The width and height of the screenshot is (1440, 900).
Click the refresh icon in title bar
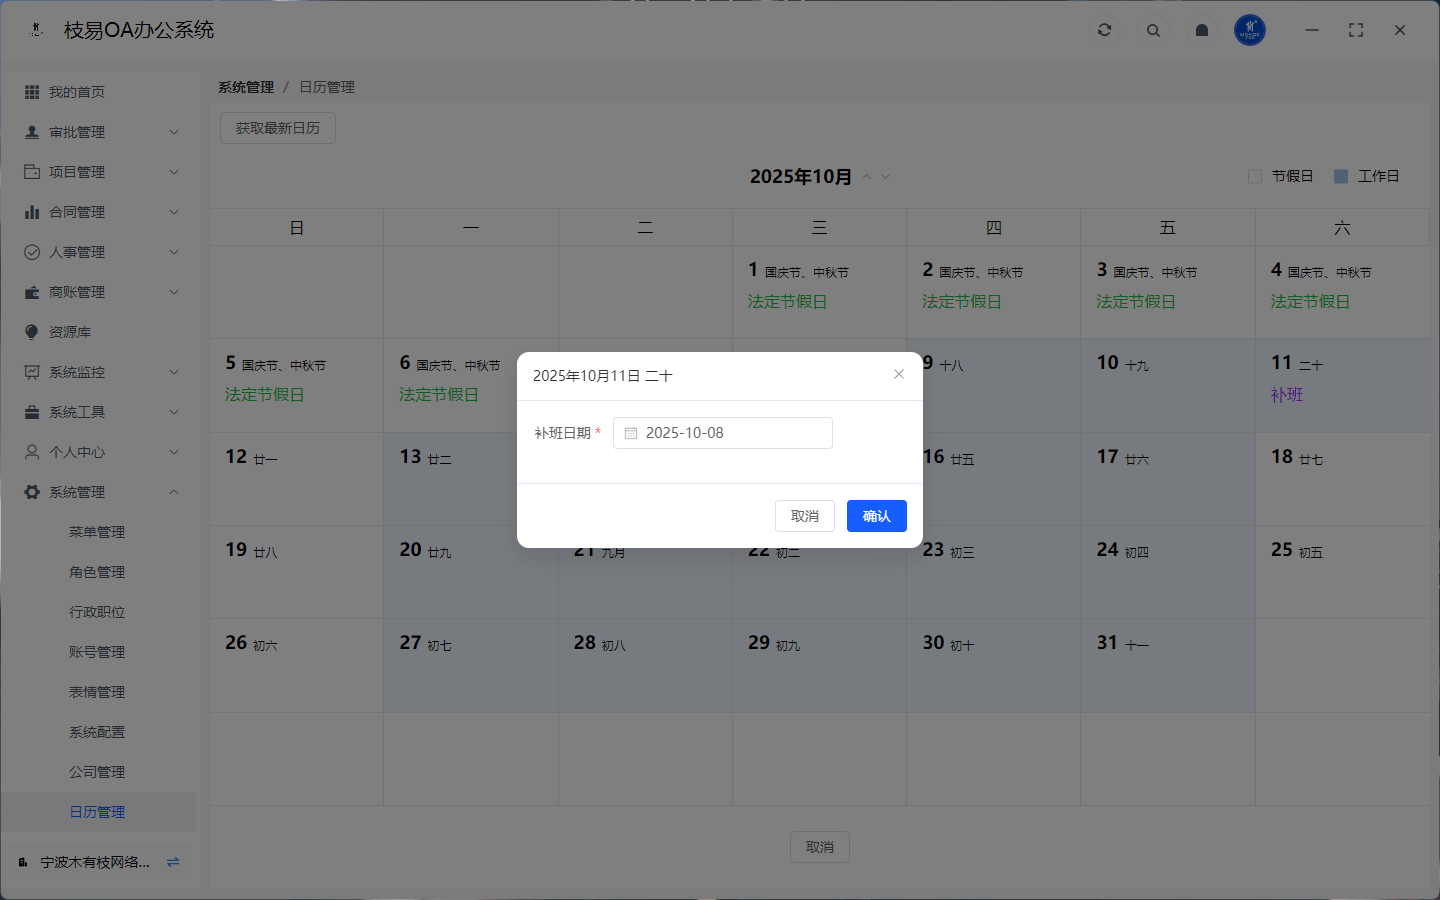(x=1104, y=30)
